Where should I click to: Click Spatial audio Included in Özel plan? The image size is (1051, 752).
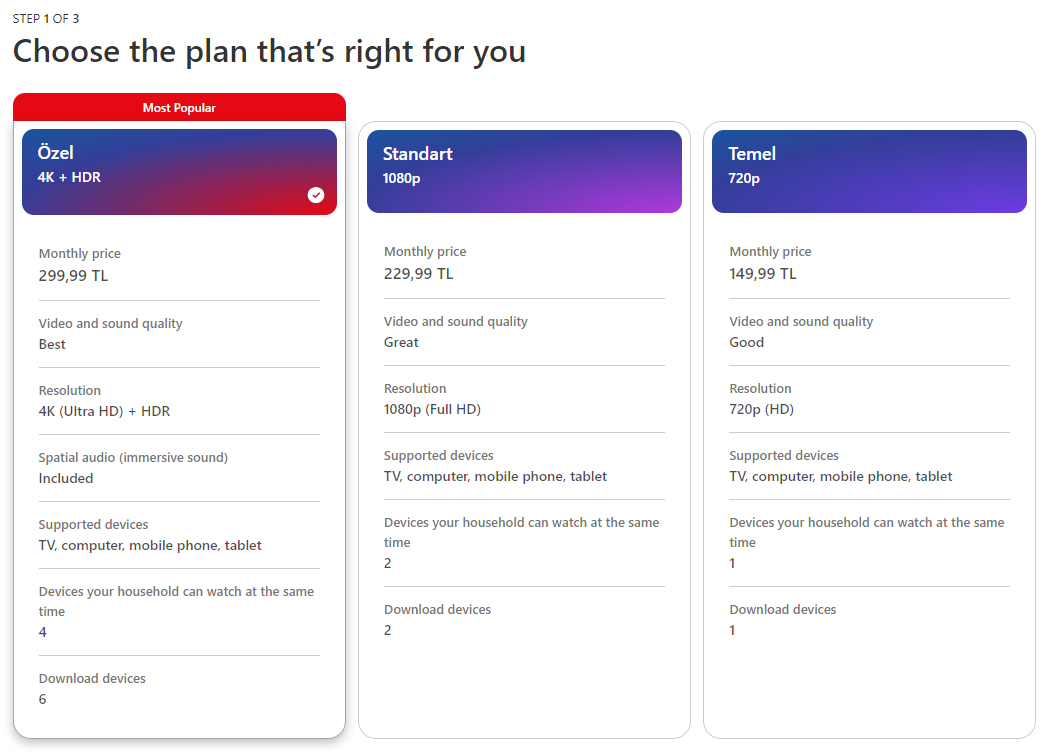66,478
